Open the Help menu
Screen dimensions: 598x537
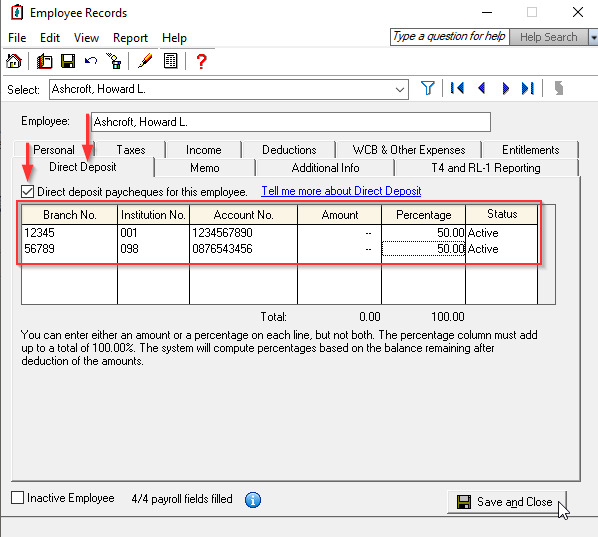click(x=174, y=38)
